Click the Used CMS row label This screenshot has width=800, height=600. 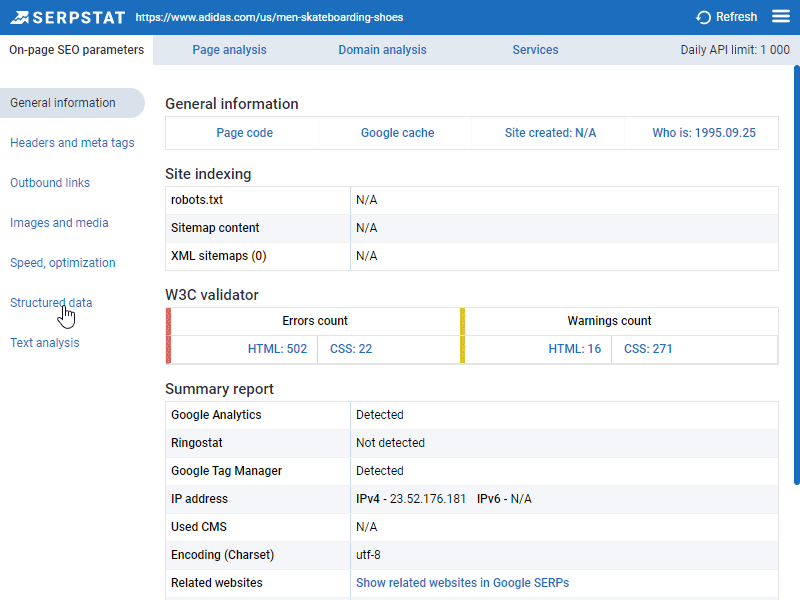coord(198,527)
